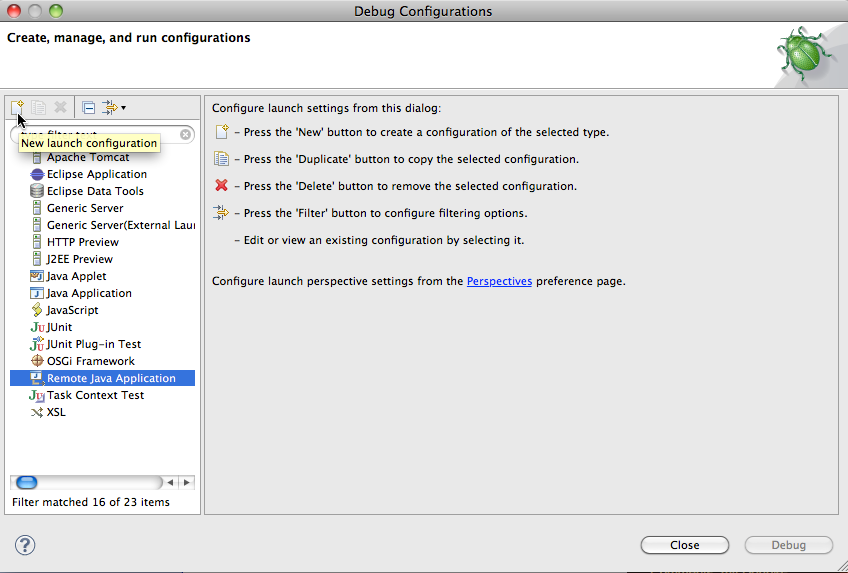
Task: Select Task Context Test entry
Action: coord(95,395)
